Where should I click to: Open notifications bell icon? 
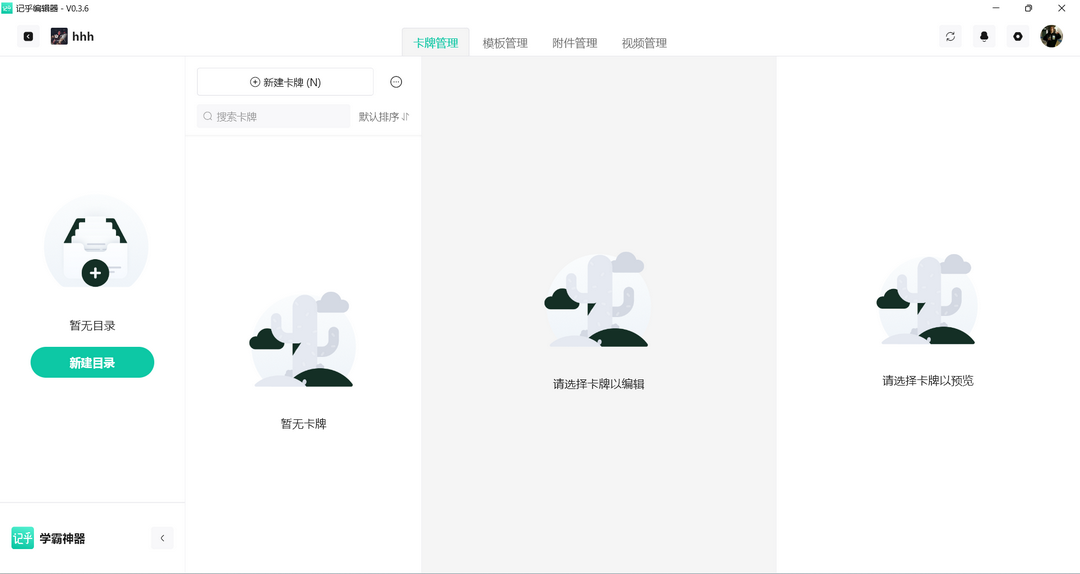(984, 37)
